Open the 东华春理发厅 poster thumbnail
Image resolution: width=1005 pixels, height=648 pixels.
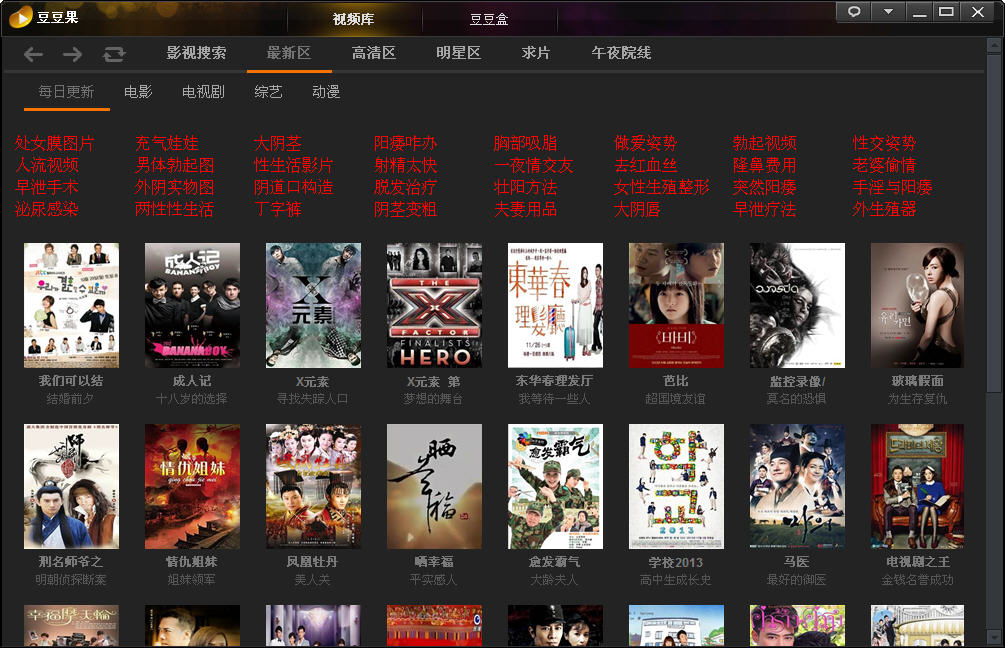coord(555,305)
